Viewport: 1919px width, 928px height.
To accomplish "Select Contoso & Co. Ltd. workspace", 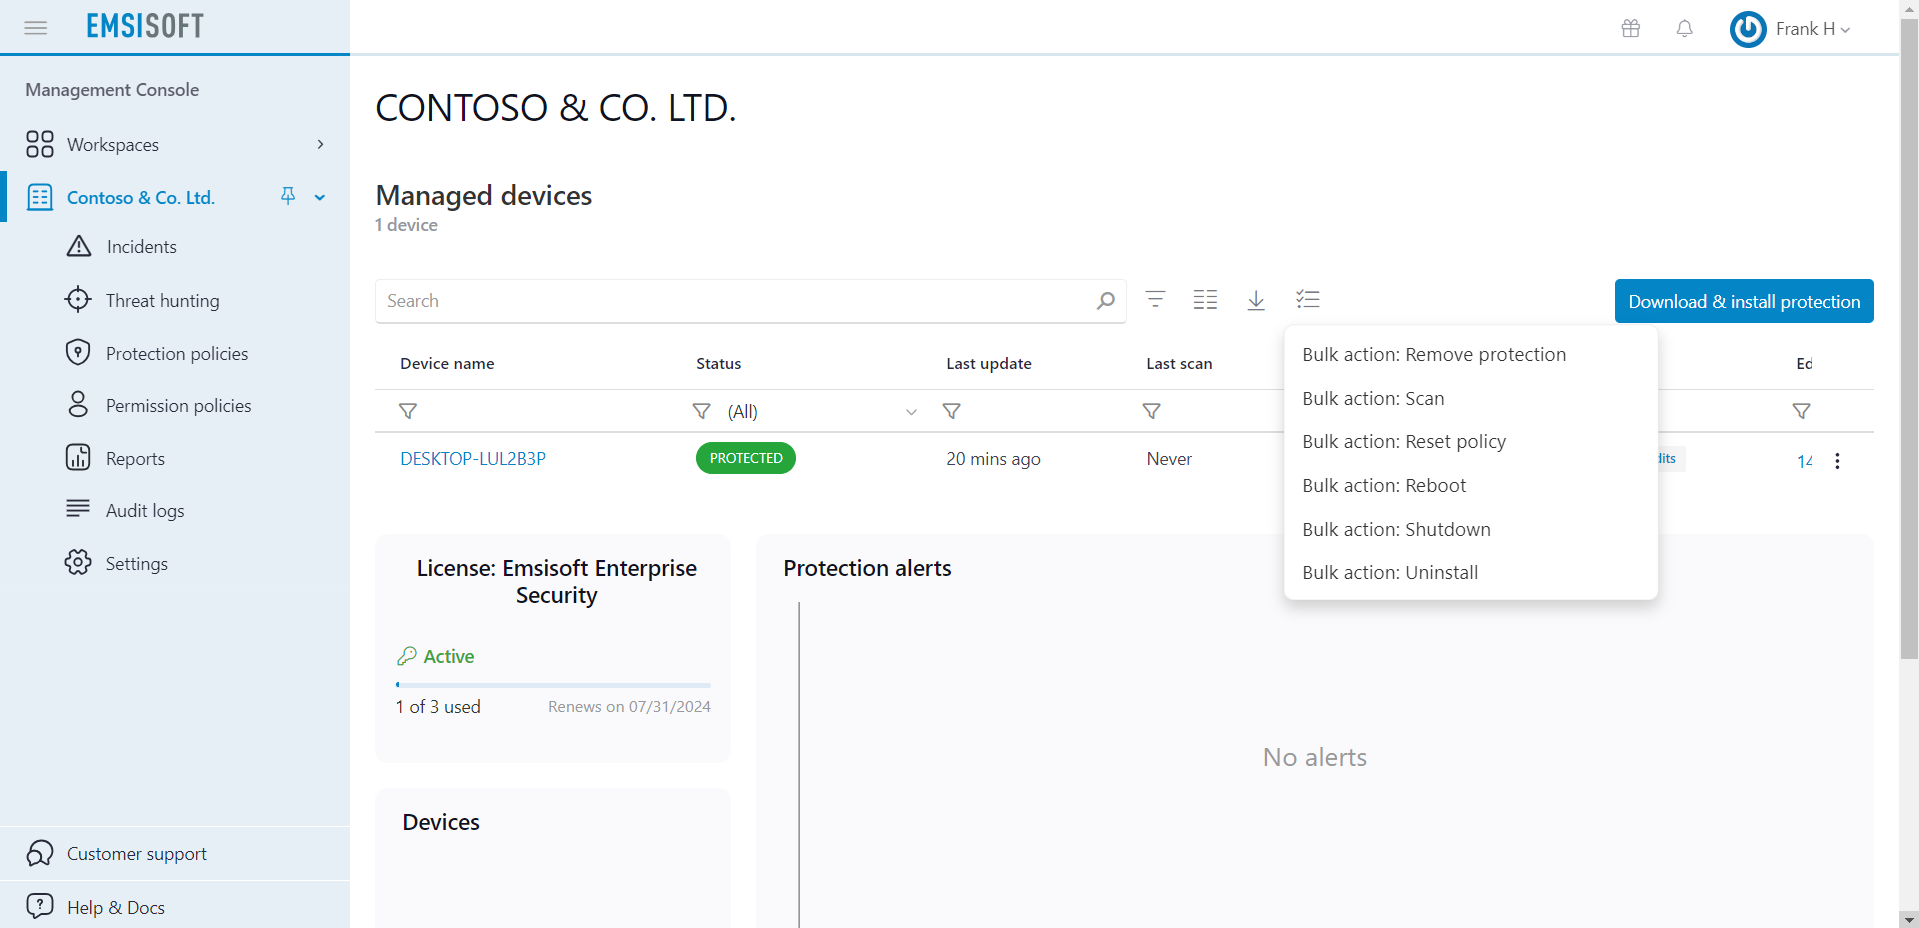I will [x=141, y=198].
